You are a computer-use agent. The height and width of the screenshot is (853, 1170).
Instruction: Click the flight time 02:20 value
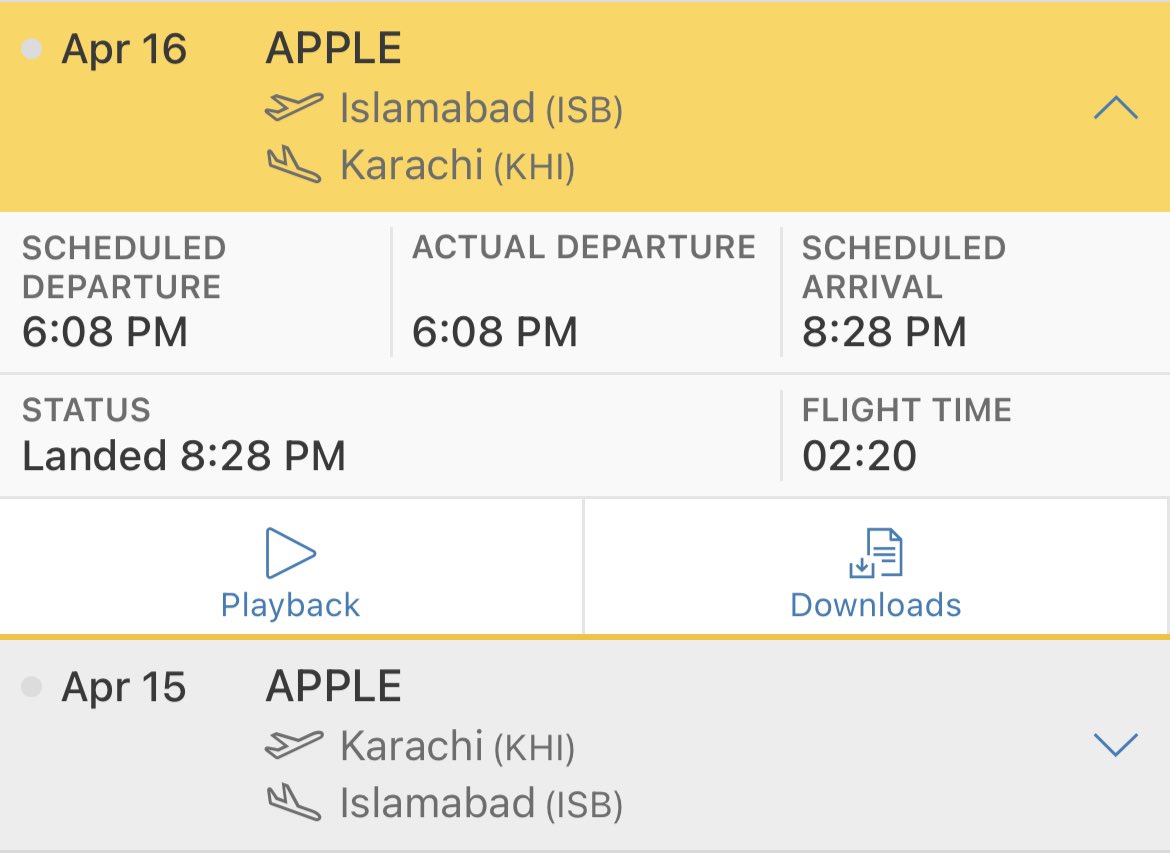point(860,455)
